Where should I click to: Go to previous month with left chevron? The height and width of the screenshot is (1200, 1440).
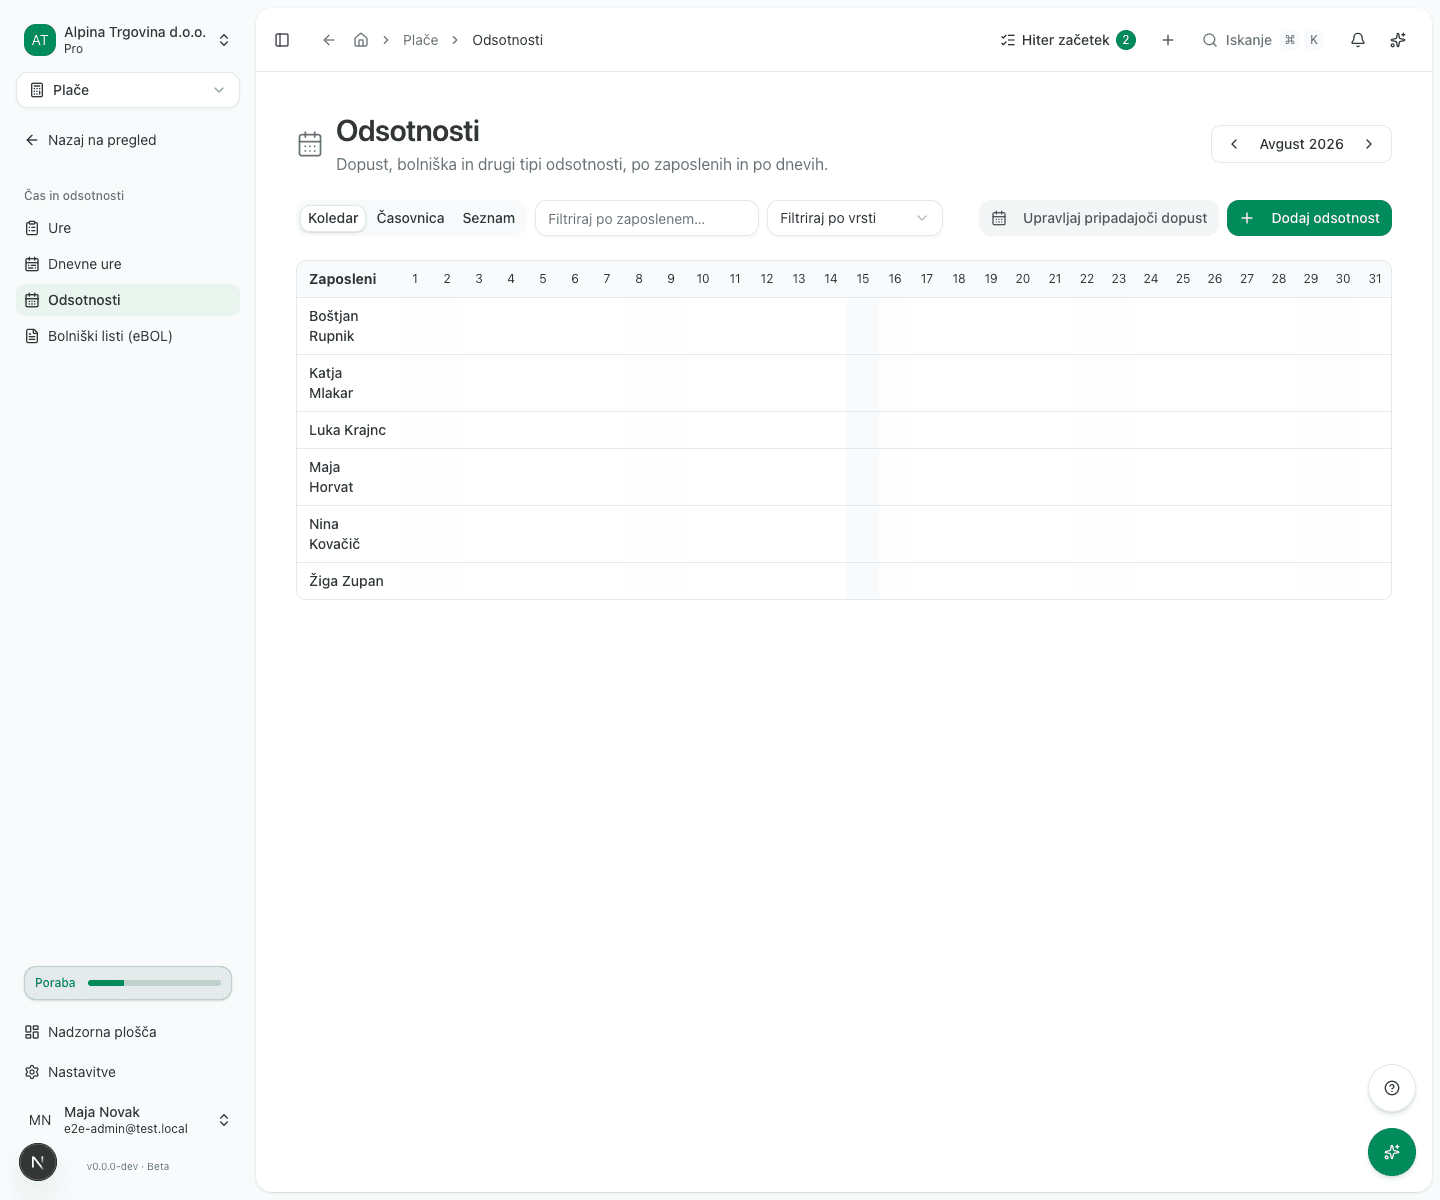pyautogui.click(x=1234, y=144)
